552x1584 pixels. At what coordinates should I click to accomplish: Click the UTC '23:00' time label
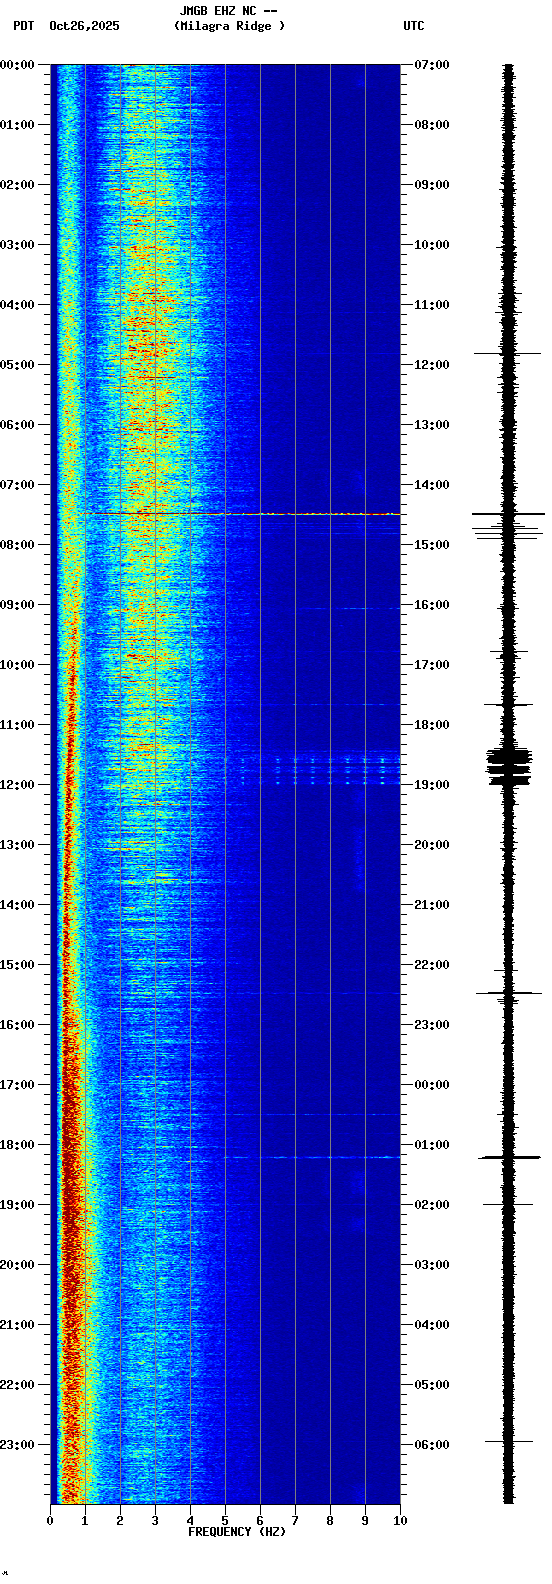pos(432,1025)
